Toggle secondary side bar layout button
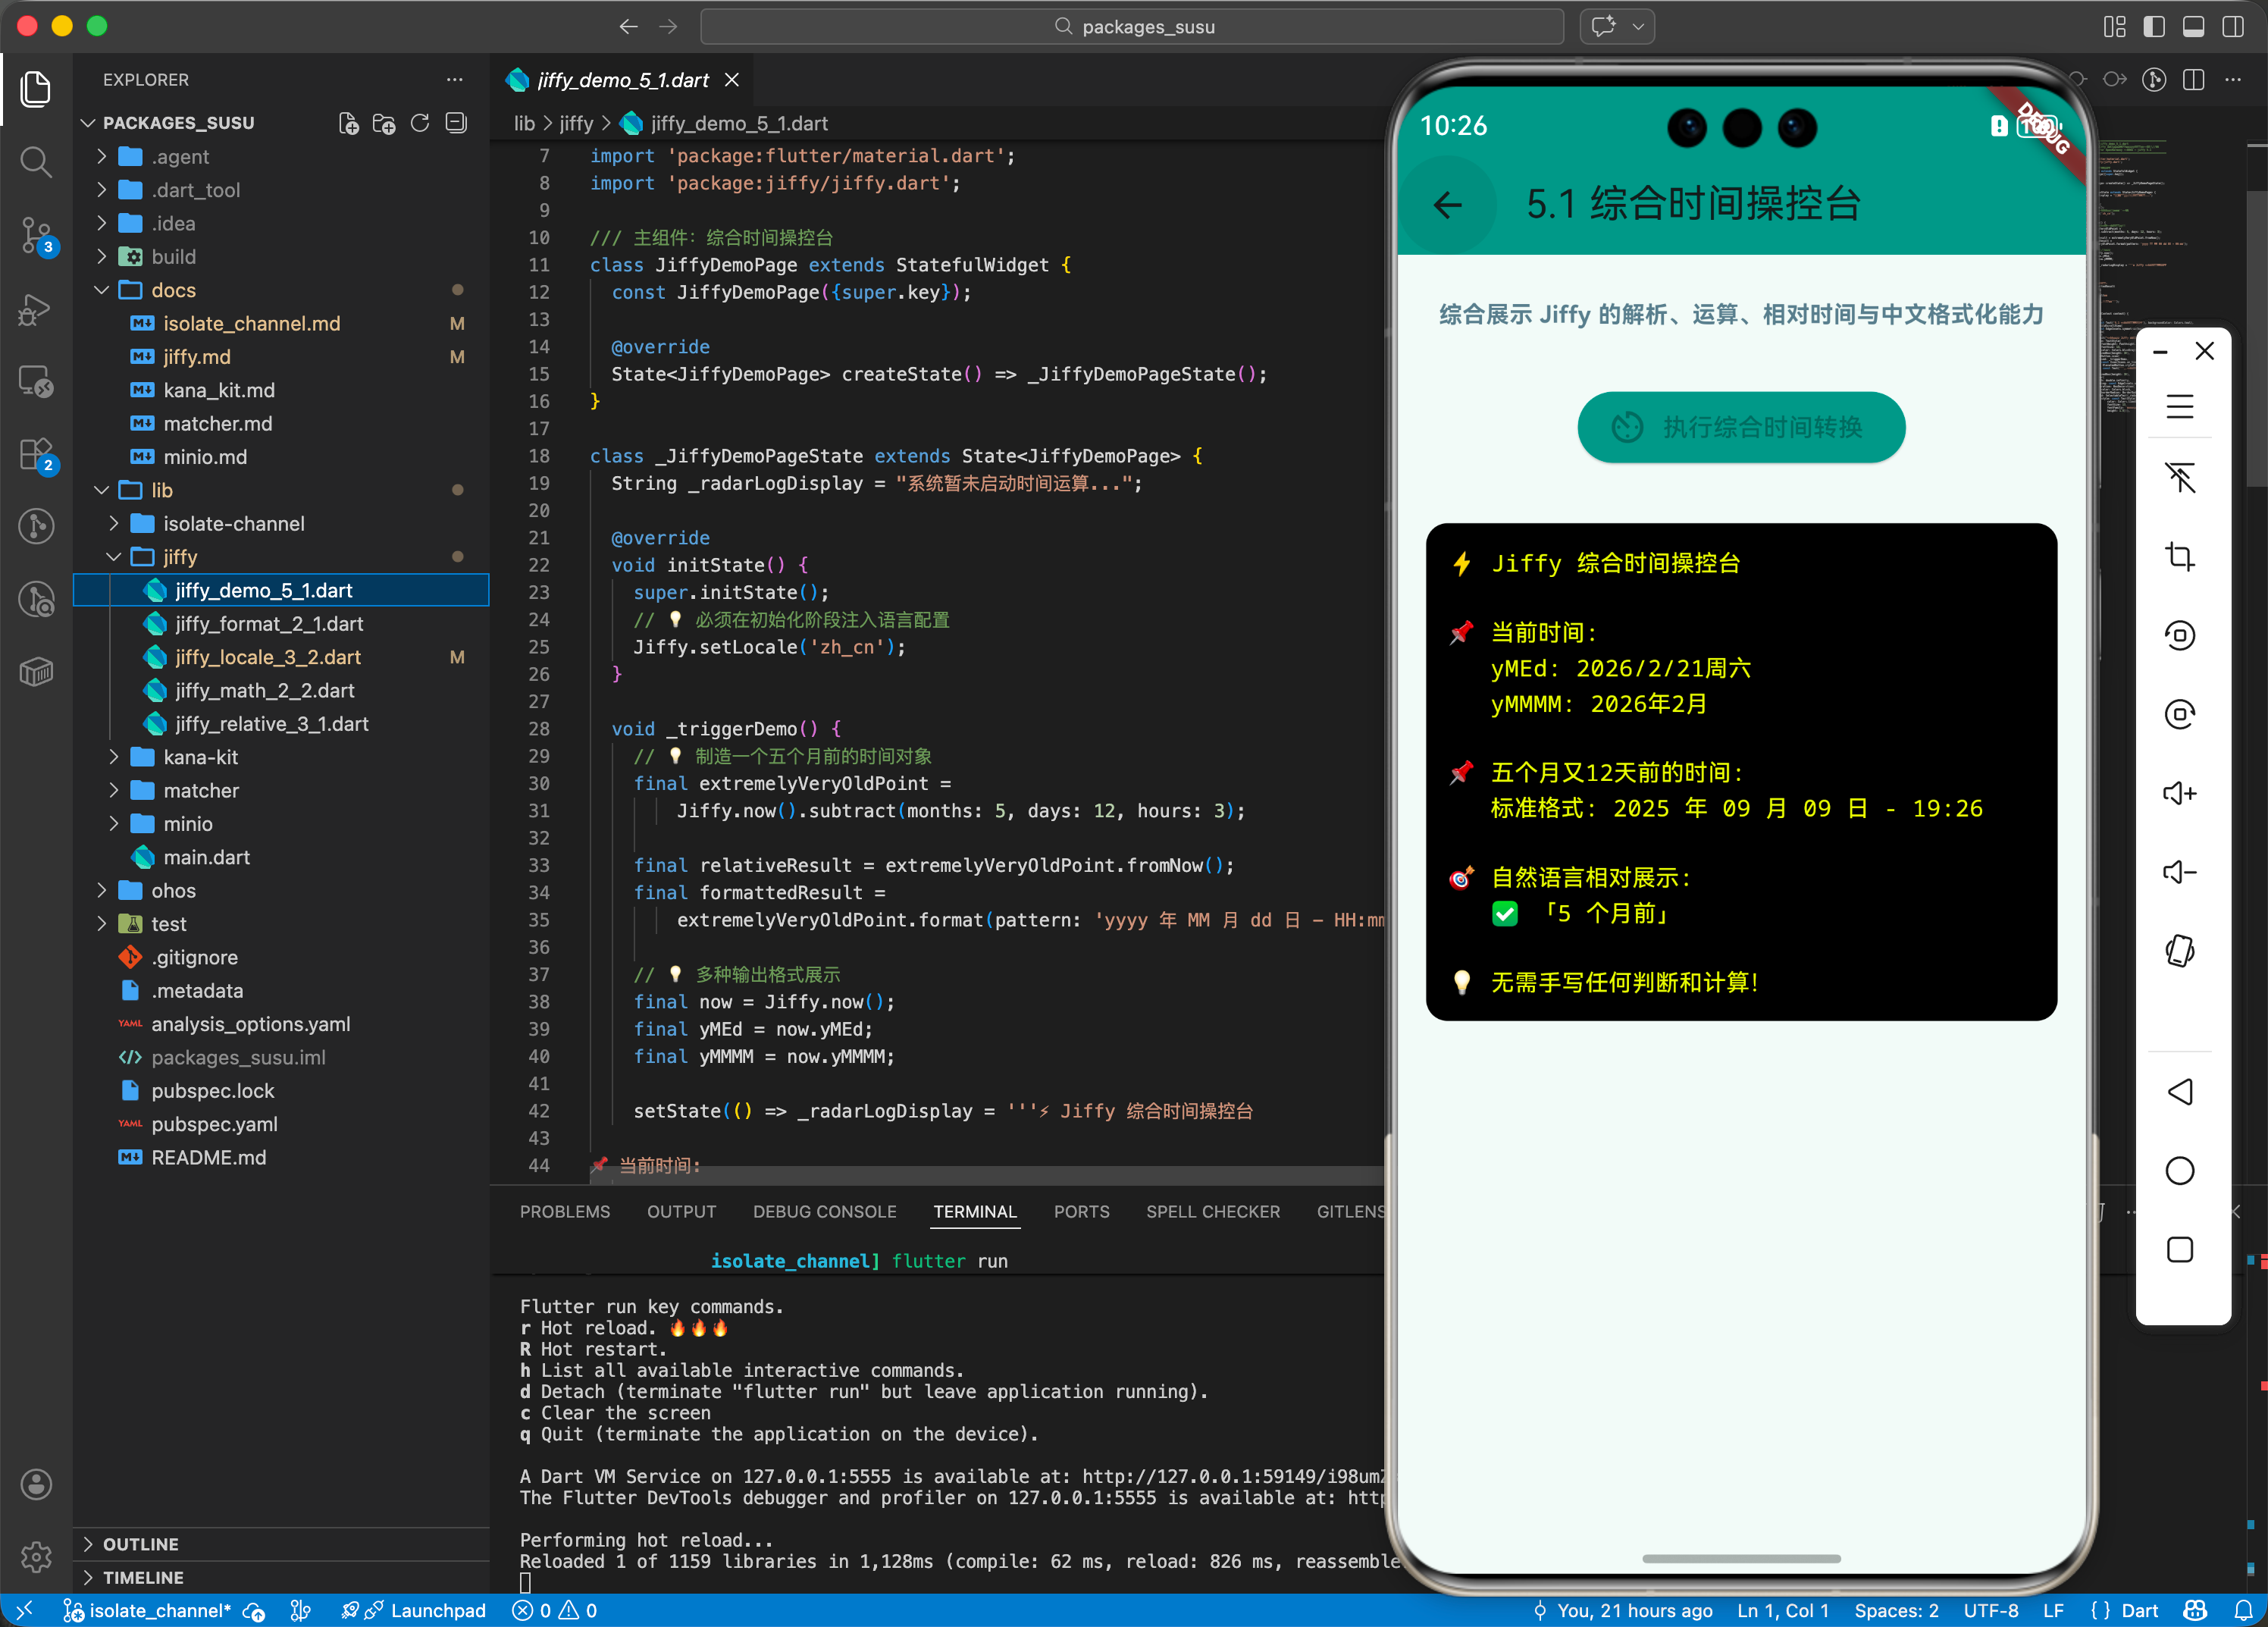 coord(2232,27)
